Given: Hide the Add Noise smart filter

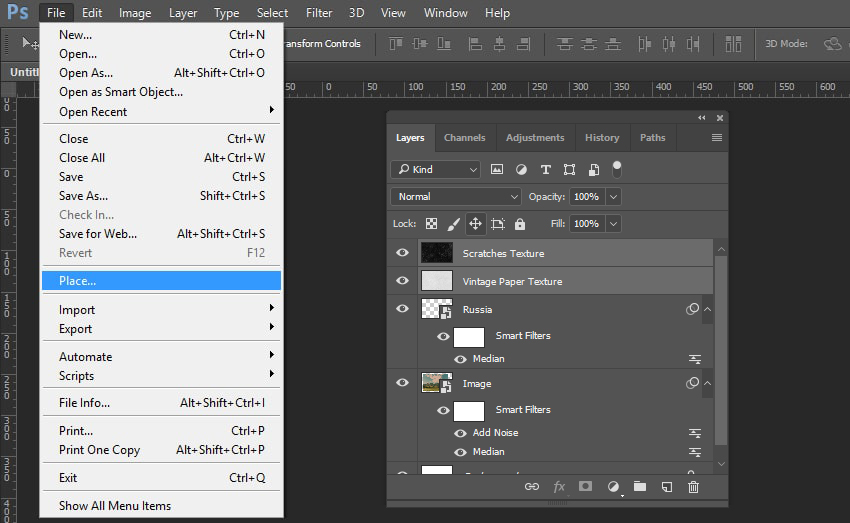Looking at the screenshot, I should click(x=461, y=433).
